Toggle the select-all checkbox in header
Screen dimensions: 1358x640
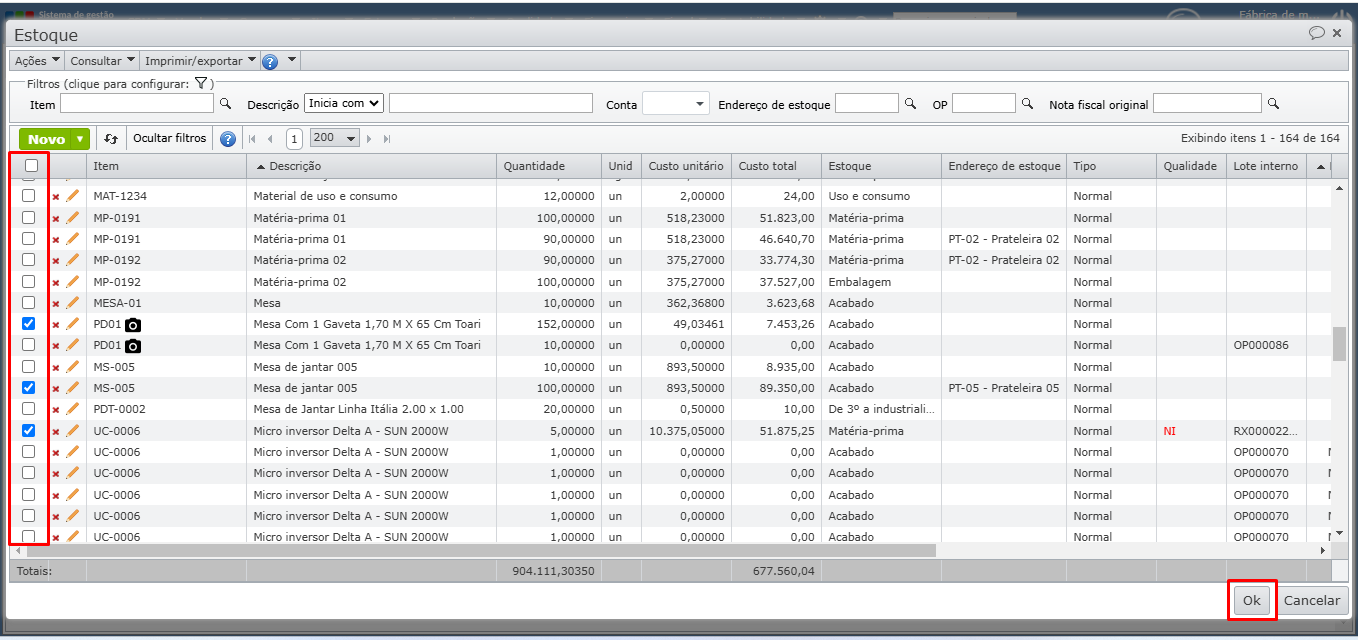(31, 166)
